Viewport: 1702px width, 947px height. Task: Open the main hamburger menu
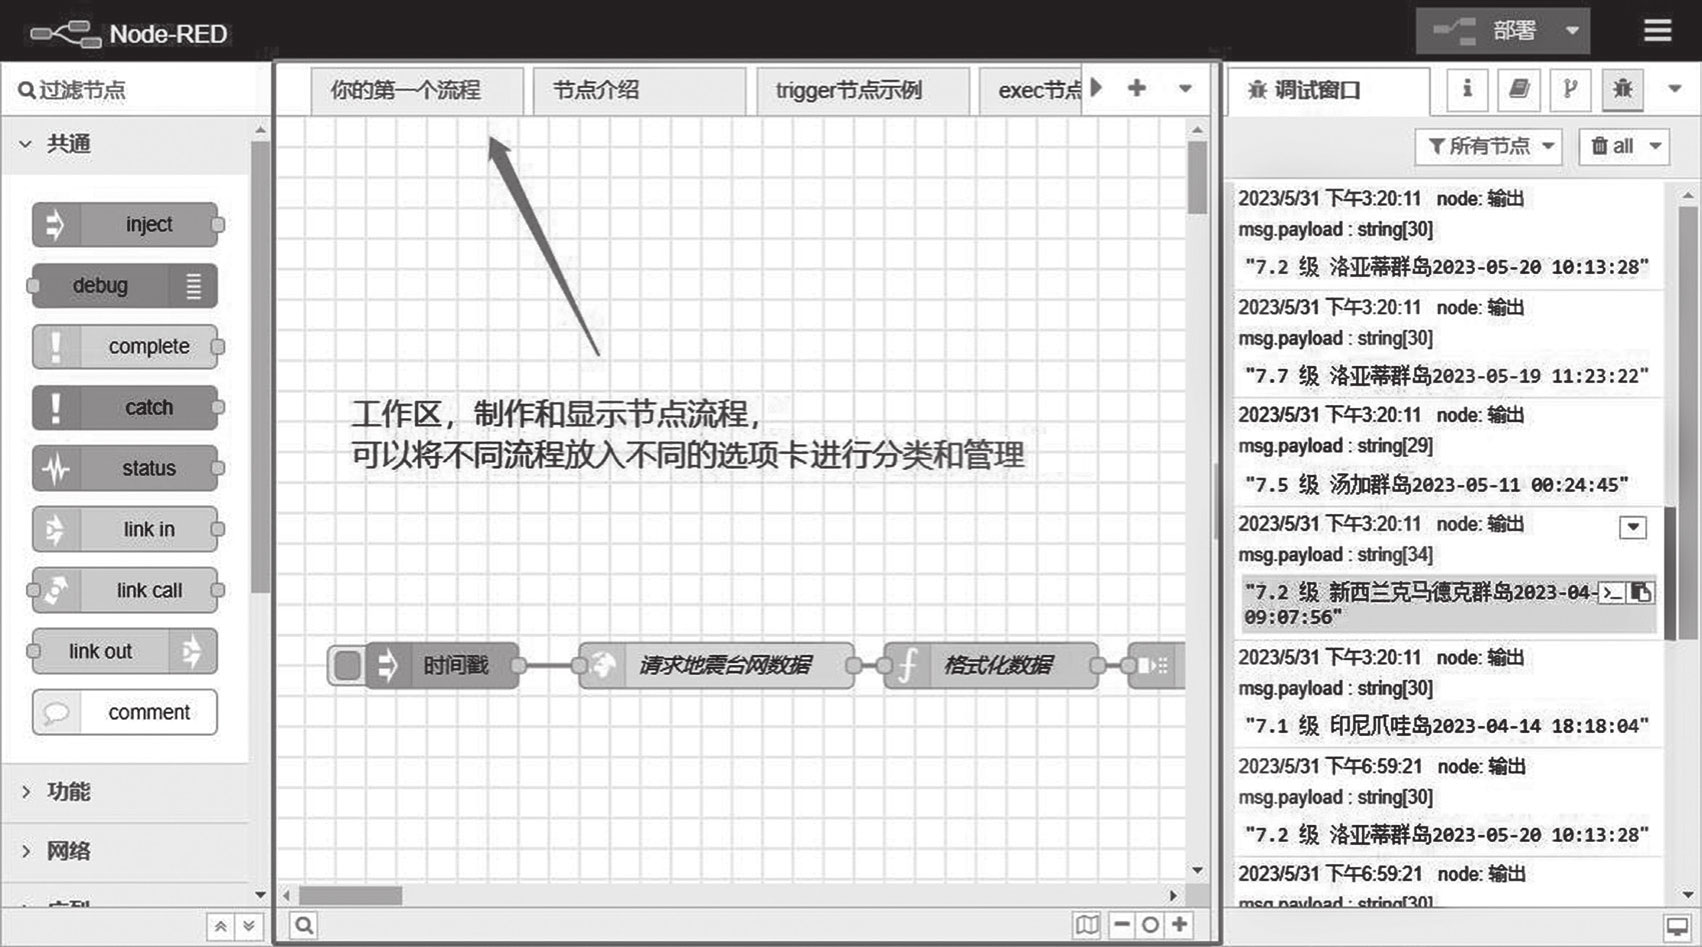tap(1657, 31)
